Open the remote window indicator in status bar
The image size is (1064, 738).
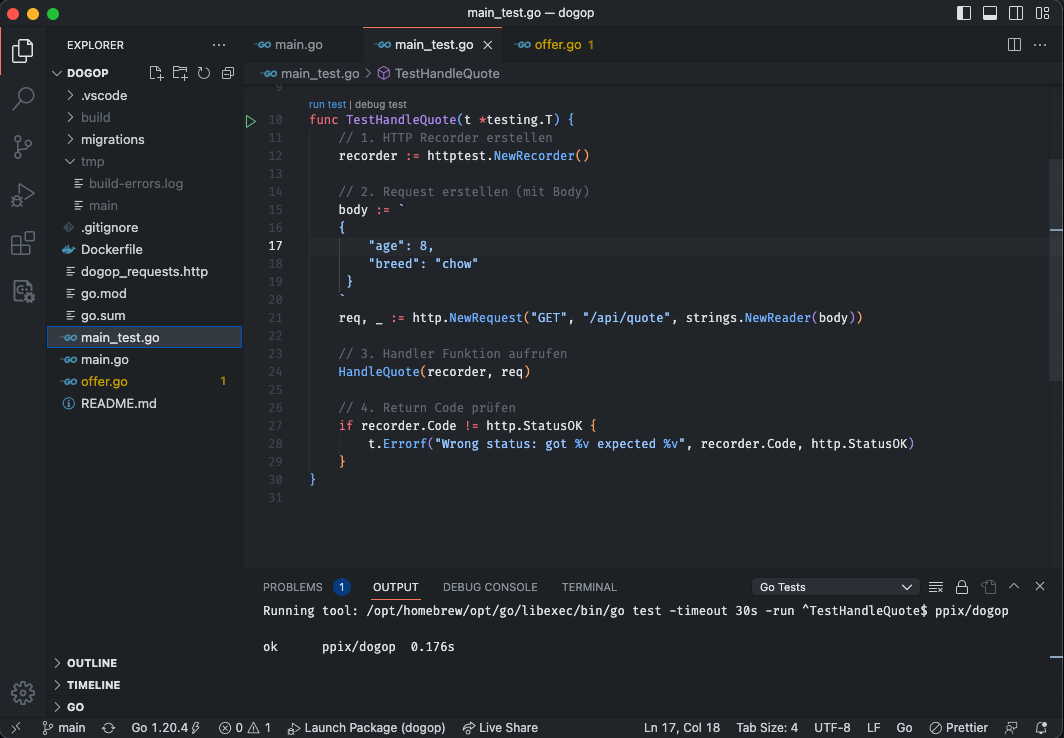16,728
